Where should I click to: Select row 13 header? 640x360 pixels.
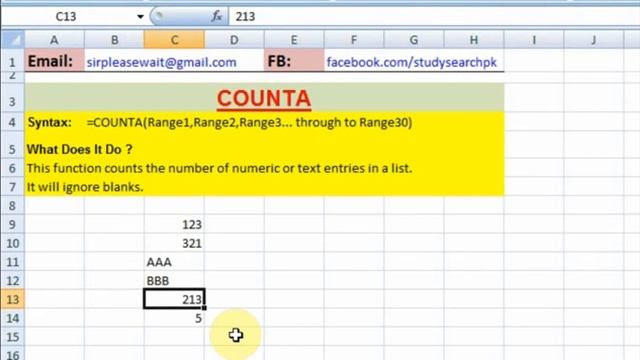point(13,299)
